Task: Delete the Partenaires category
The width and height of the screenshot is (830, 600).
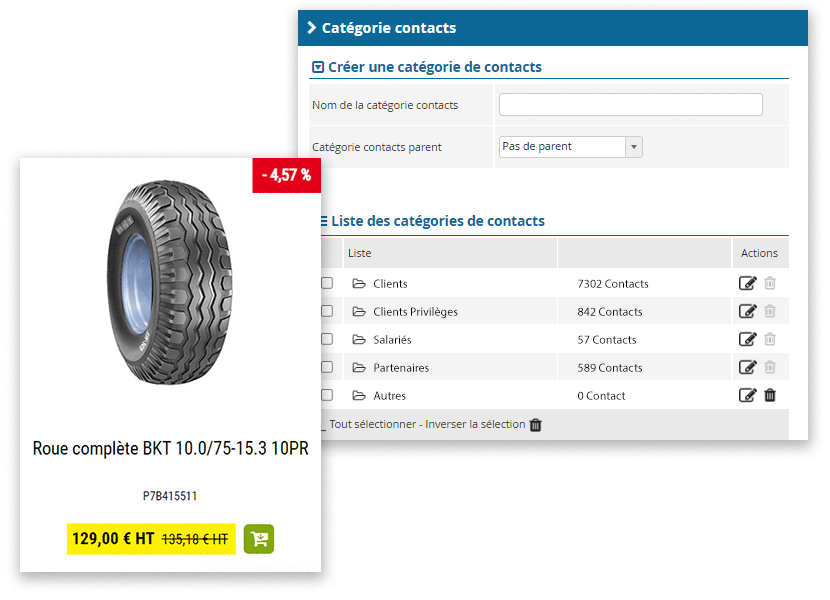Action: tap(770, 367)
